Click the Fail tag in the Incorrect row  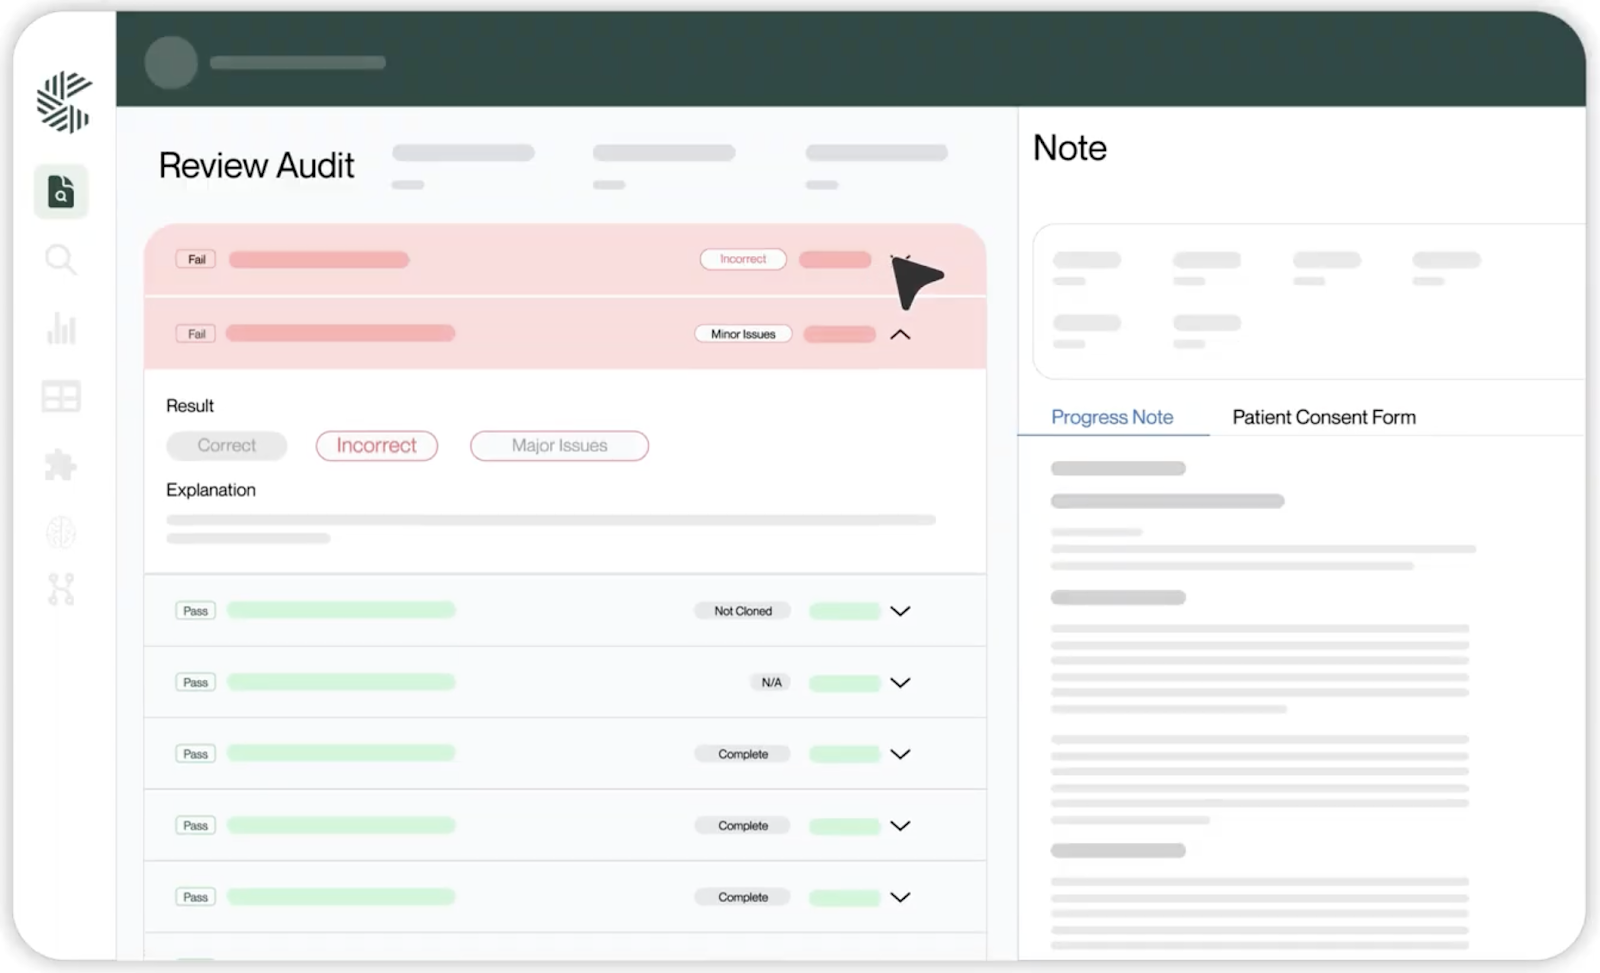(196, 259)
